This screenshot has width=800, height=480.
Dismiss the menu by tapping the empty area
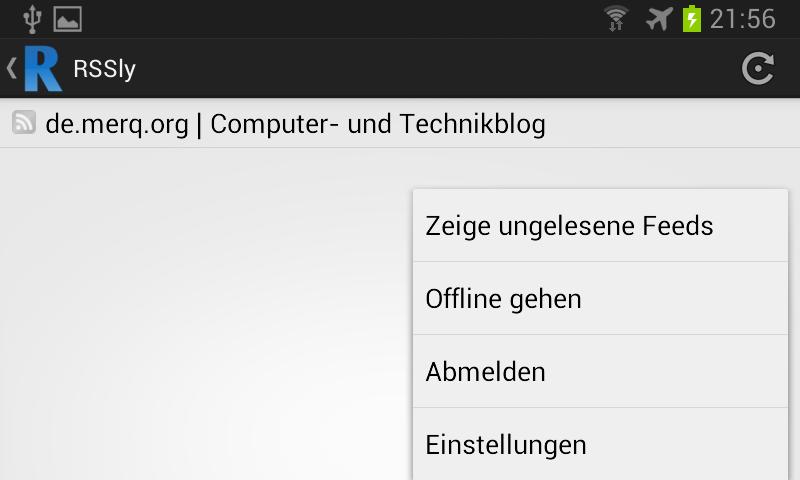200,320
